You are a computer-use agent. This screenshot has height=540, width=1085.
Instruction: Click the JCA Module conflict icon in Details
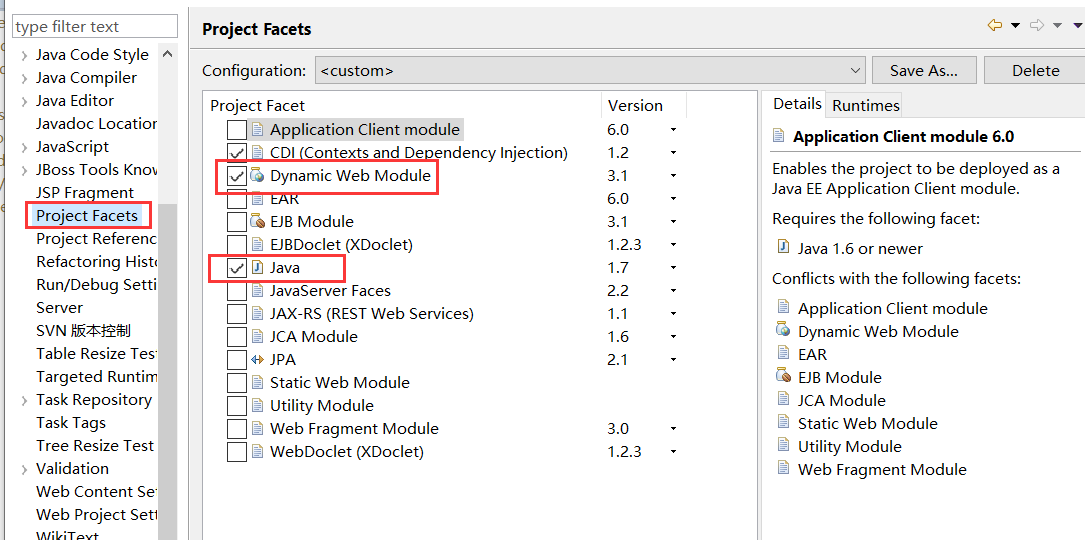(x=783, y=399)
